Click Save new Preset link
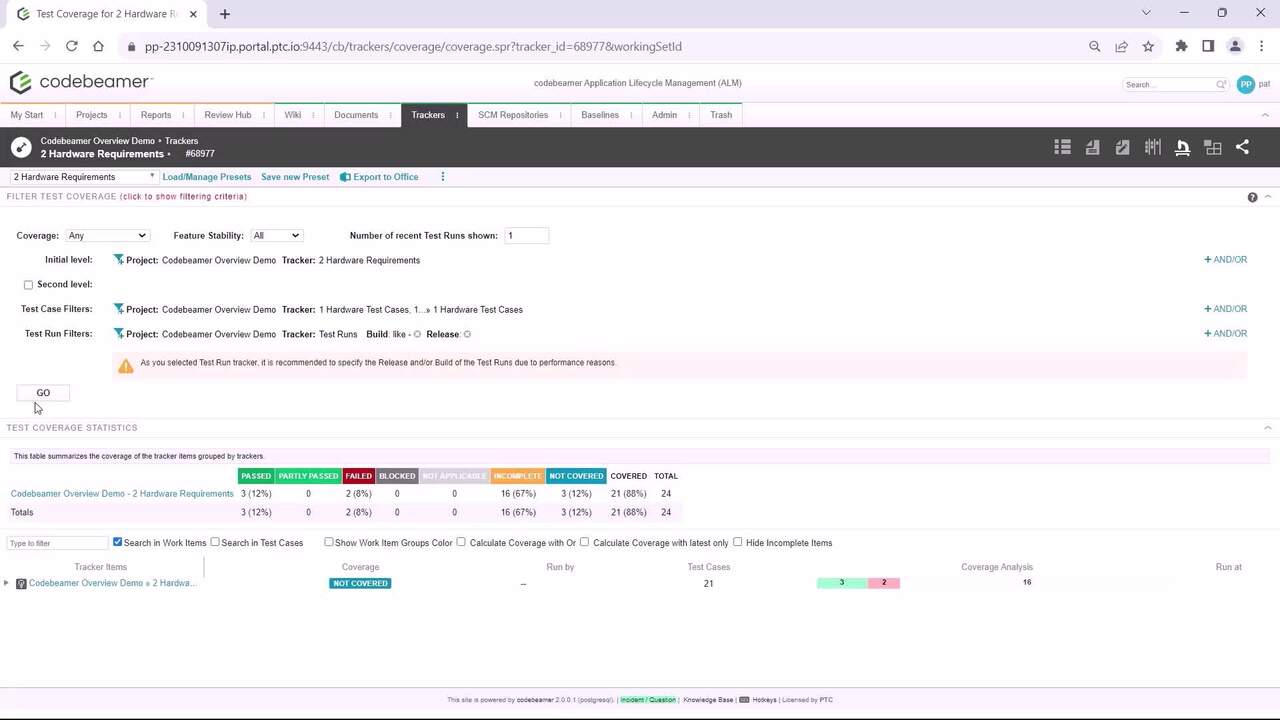Image resolution: width=1280 pixels, height=720 pixels. click(x=295, y=177)
